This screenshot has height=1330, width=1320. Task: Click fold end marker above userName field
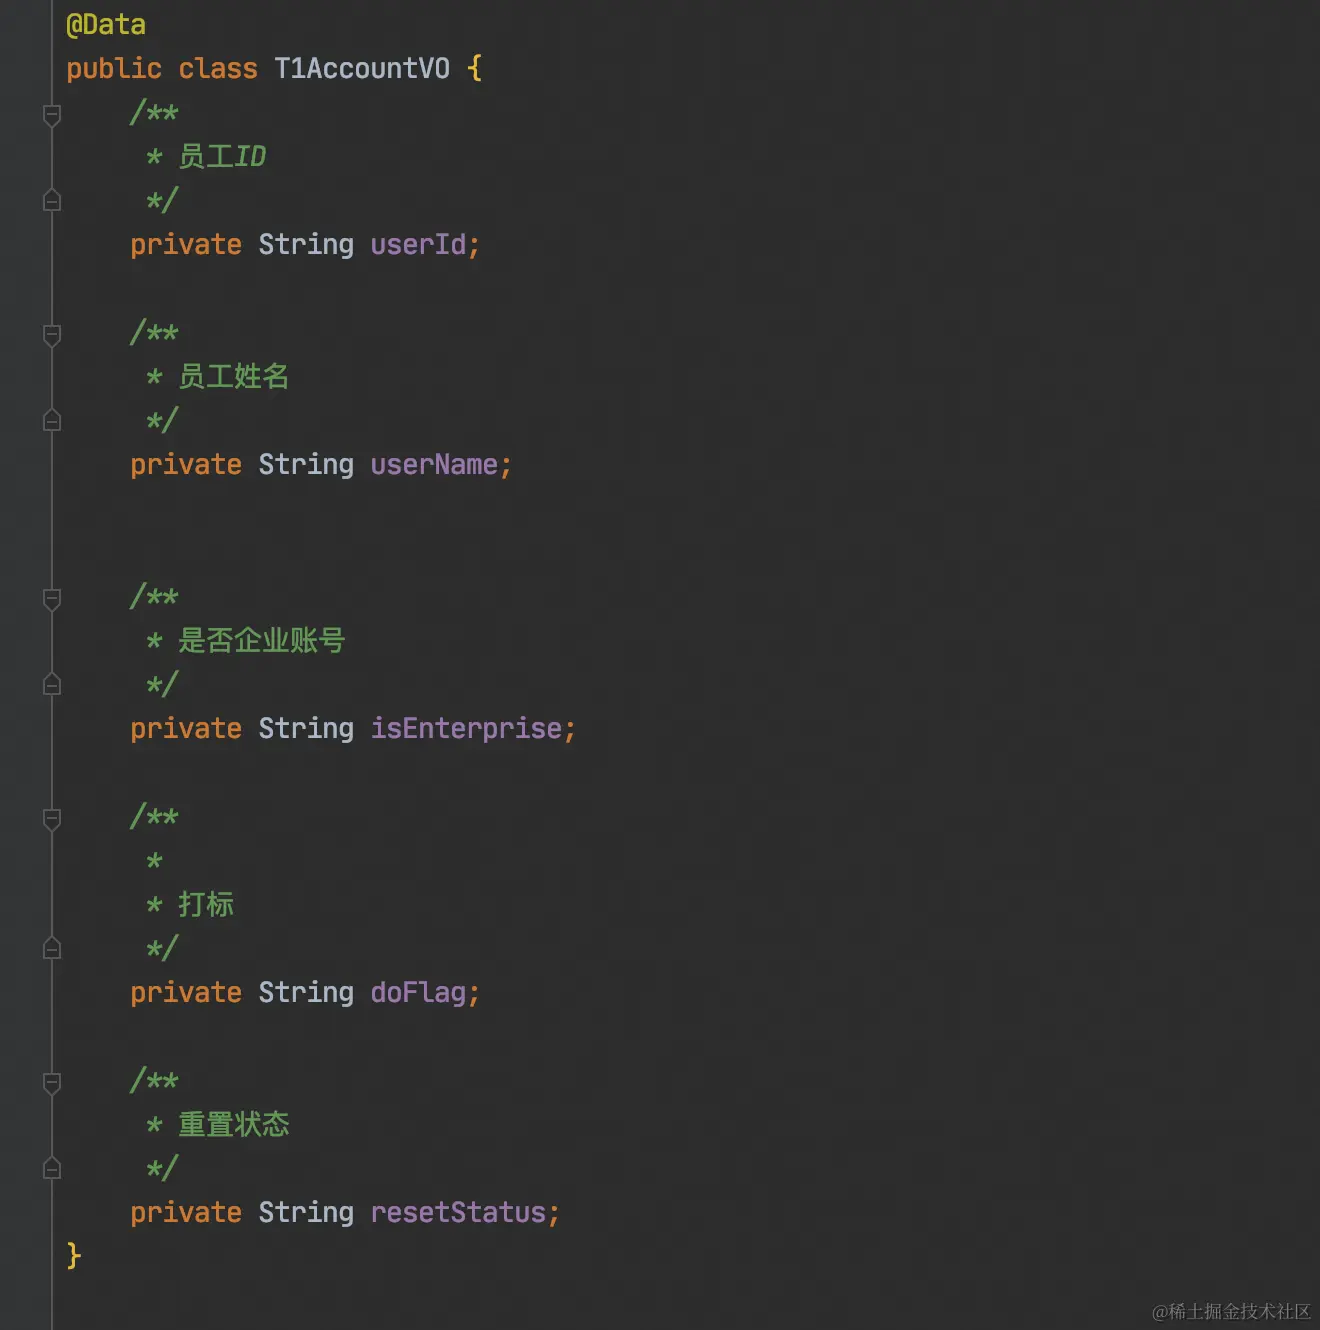[x=52, y=420]
